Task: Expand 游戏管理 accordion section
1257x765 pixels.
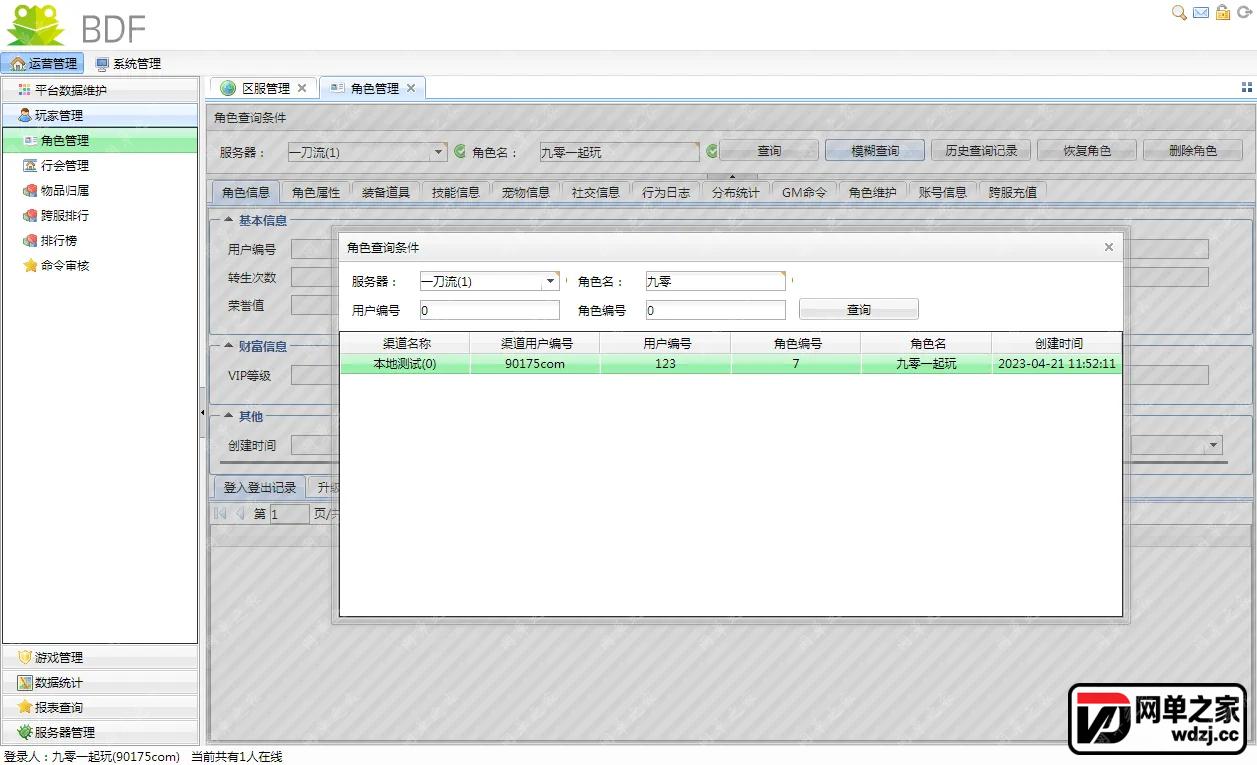Action: [100, 657]
